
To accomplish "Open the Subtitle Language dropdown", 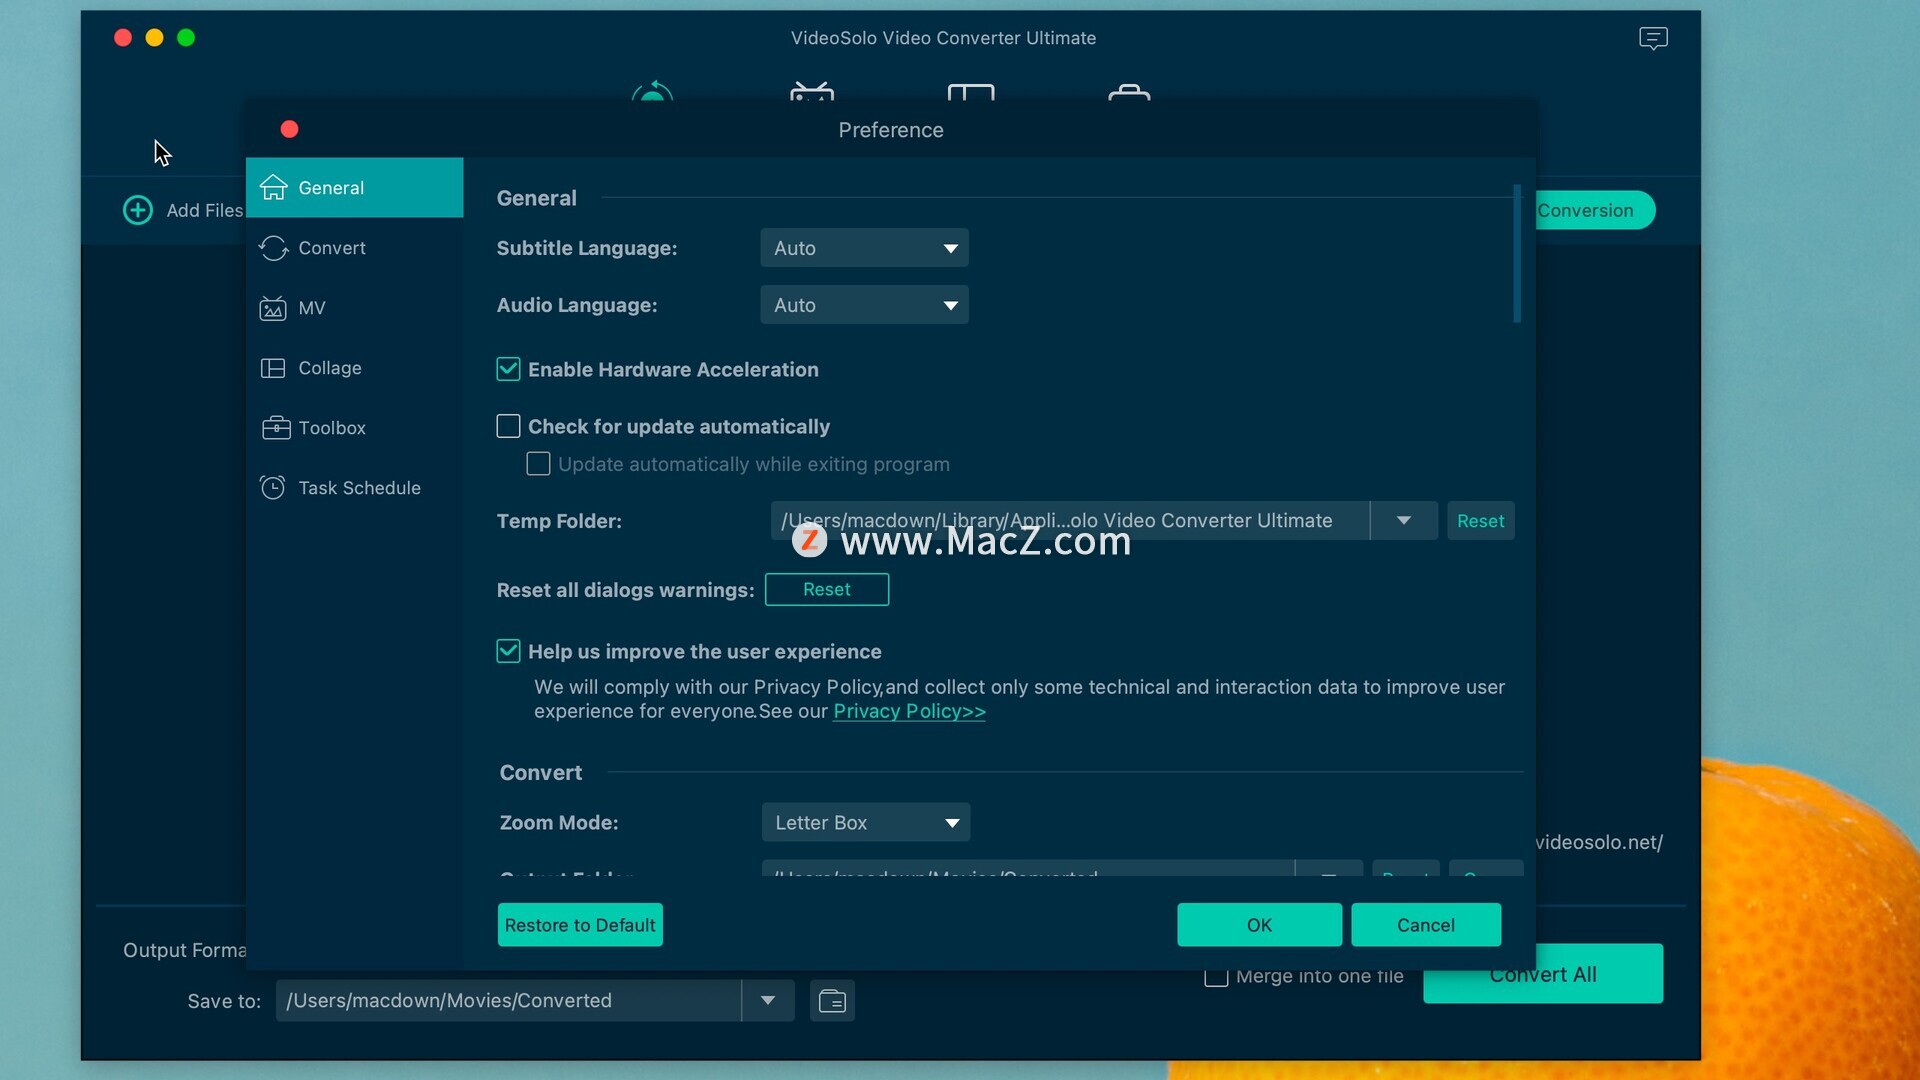I will point(864,248).
